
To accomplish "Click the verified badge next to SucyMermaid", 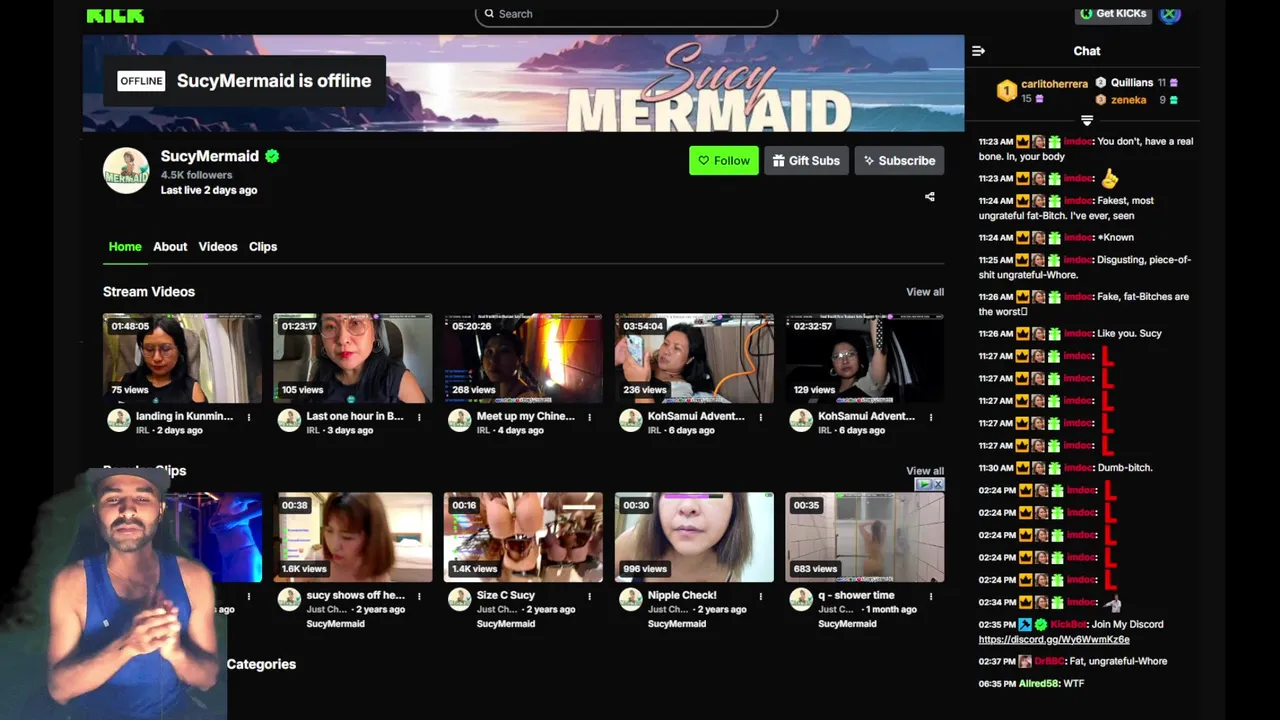I will [272, 157].
